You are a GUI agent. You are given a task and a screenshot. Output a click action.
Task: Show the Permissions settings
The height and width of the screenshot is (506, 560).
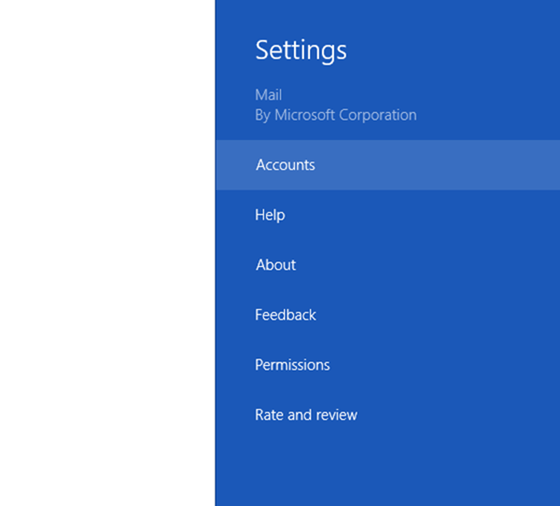388,365
